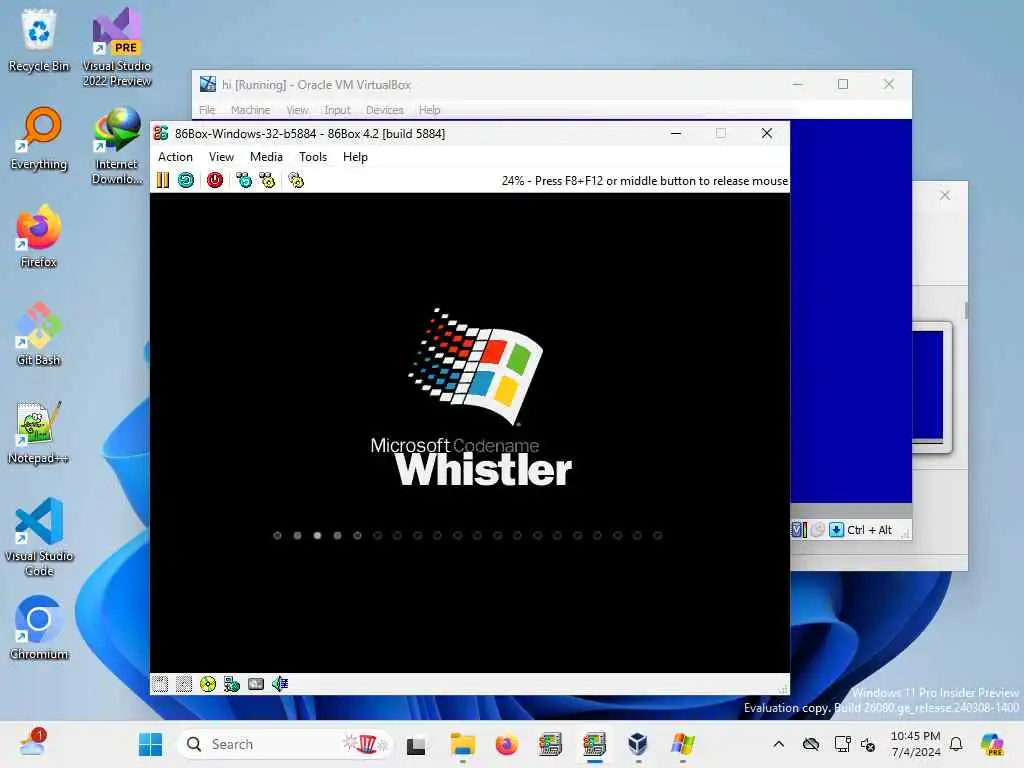
Task: Select Internet Download Manager desktop icon
Action: [117, 145]
